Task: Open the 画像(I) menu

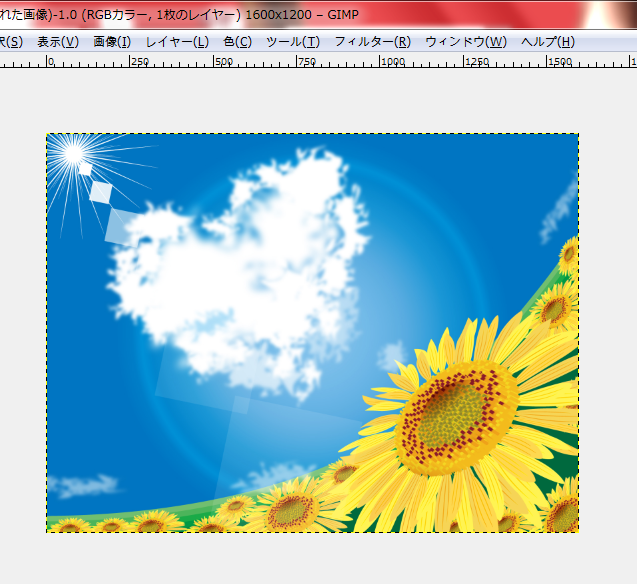Action: [x=112, y=41]
